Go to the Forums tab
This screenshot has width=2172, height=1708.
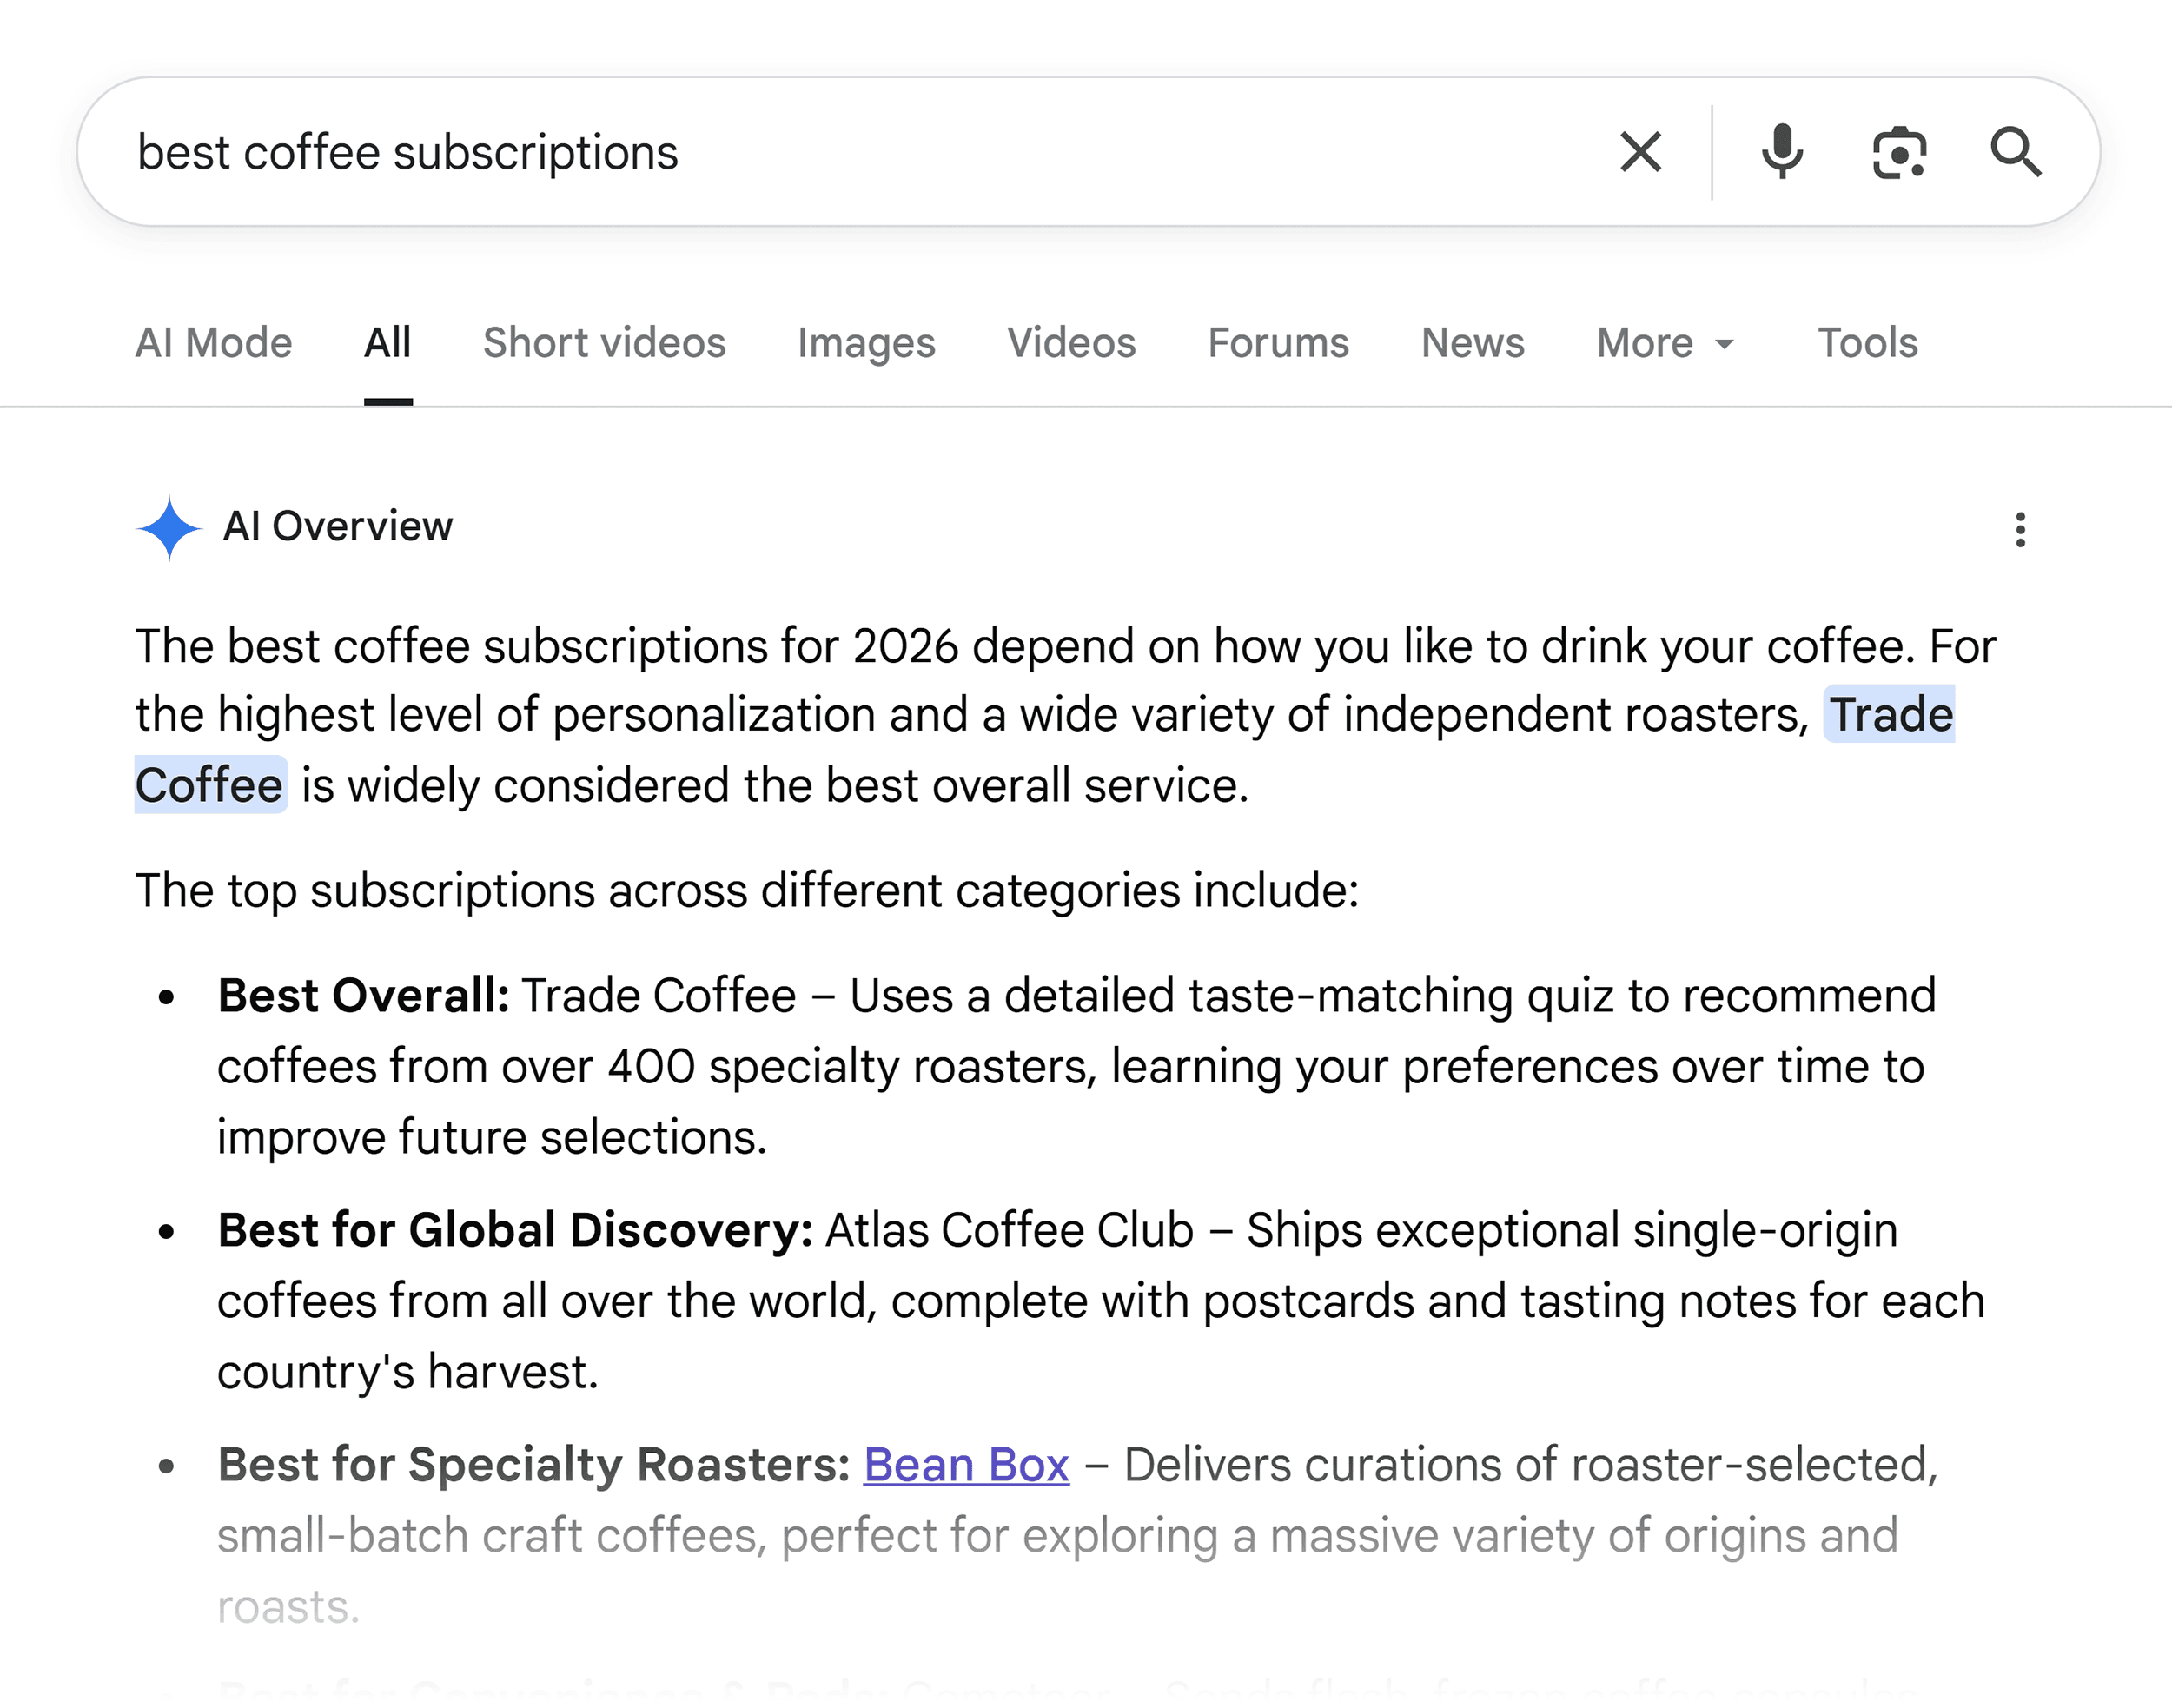pyautogui.click(x=1278, y=343)
